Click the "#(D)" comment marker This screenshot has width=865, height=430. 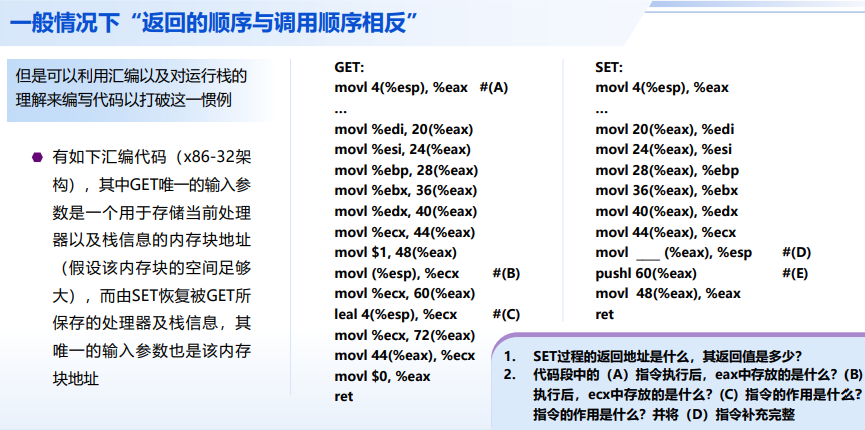(x=797, y=253)
